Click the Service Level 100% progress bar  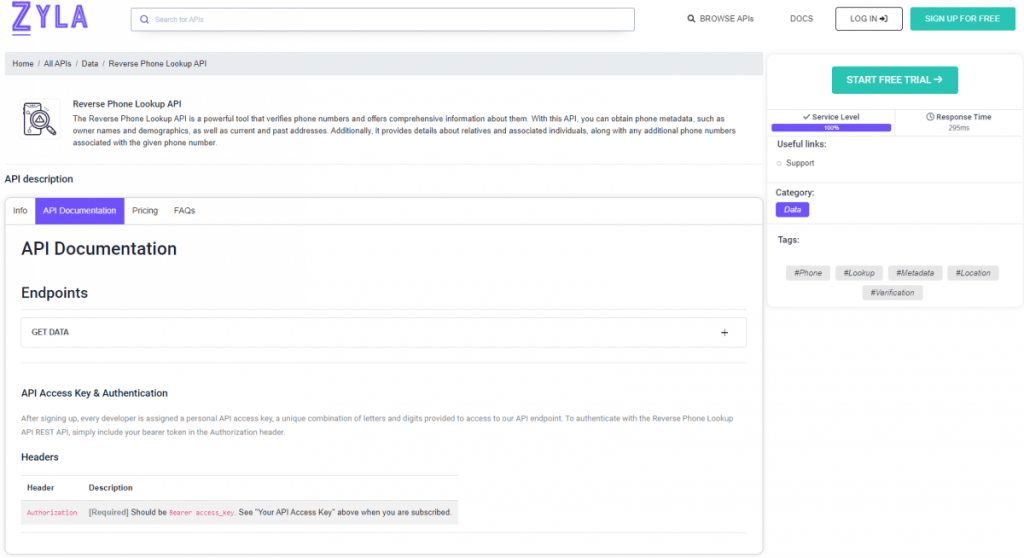tap(831, 128)
